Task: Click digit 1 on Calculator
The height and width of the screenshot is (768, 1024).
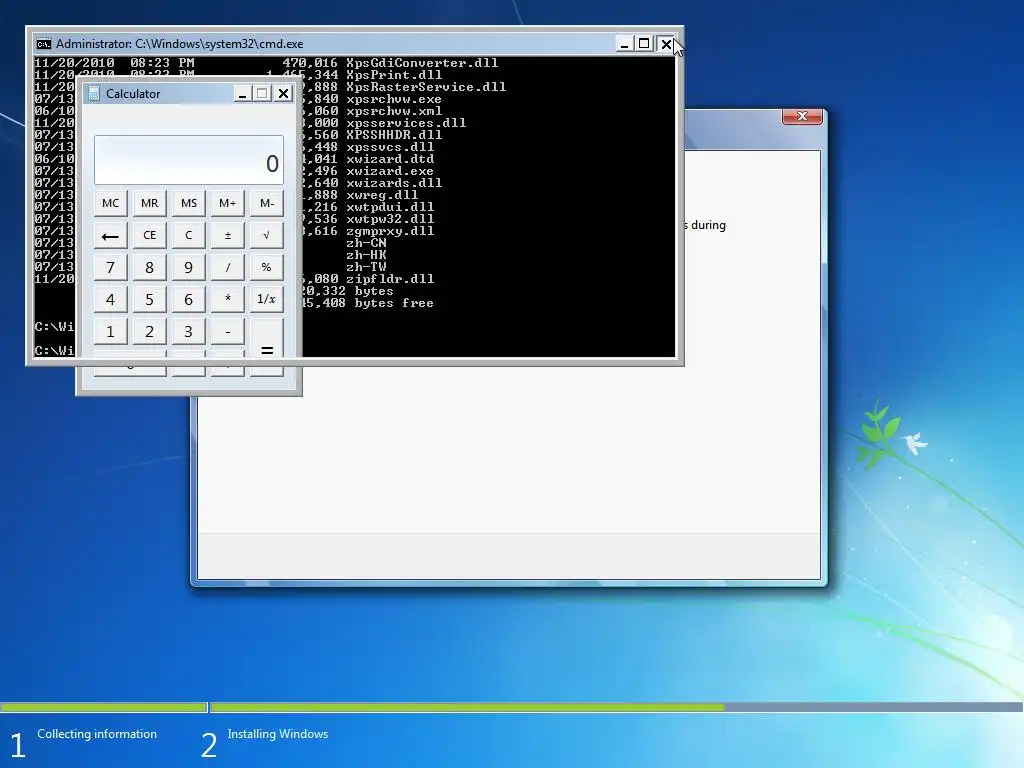Action: point(110,331)
